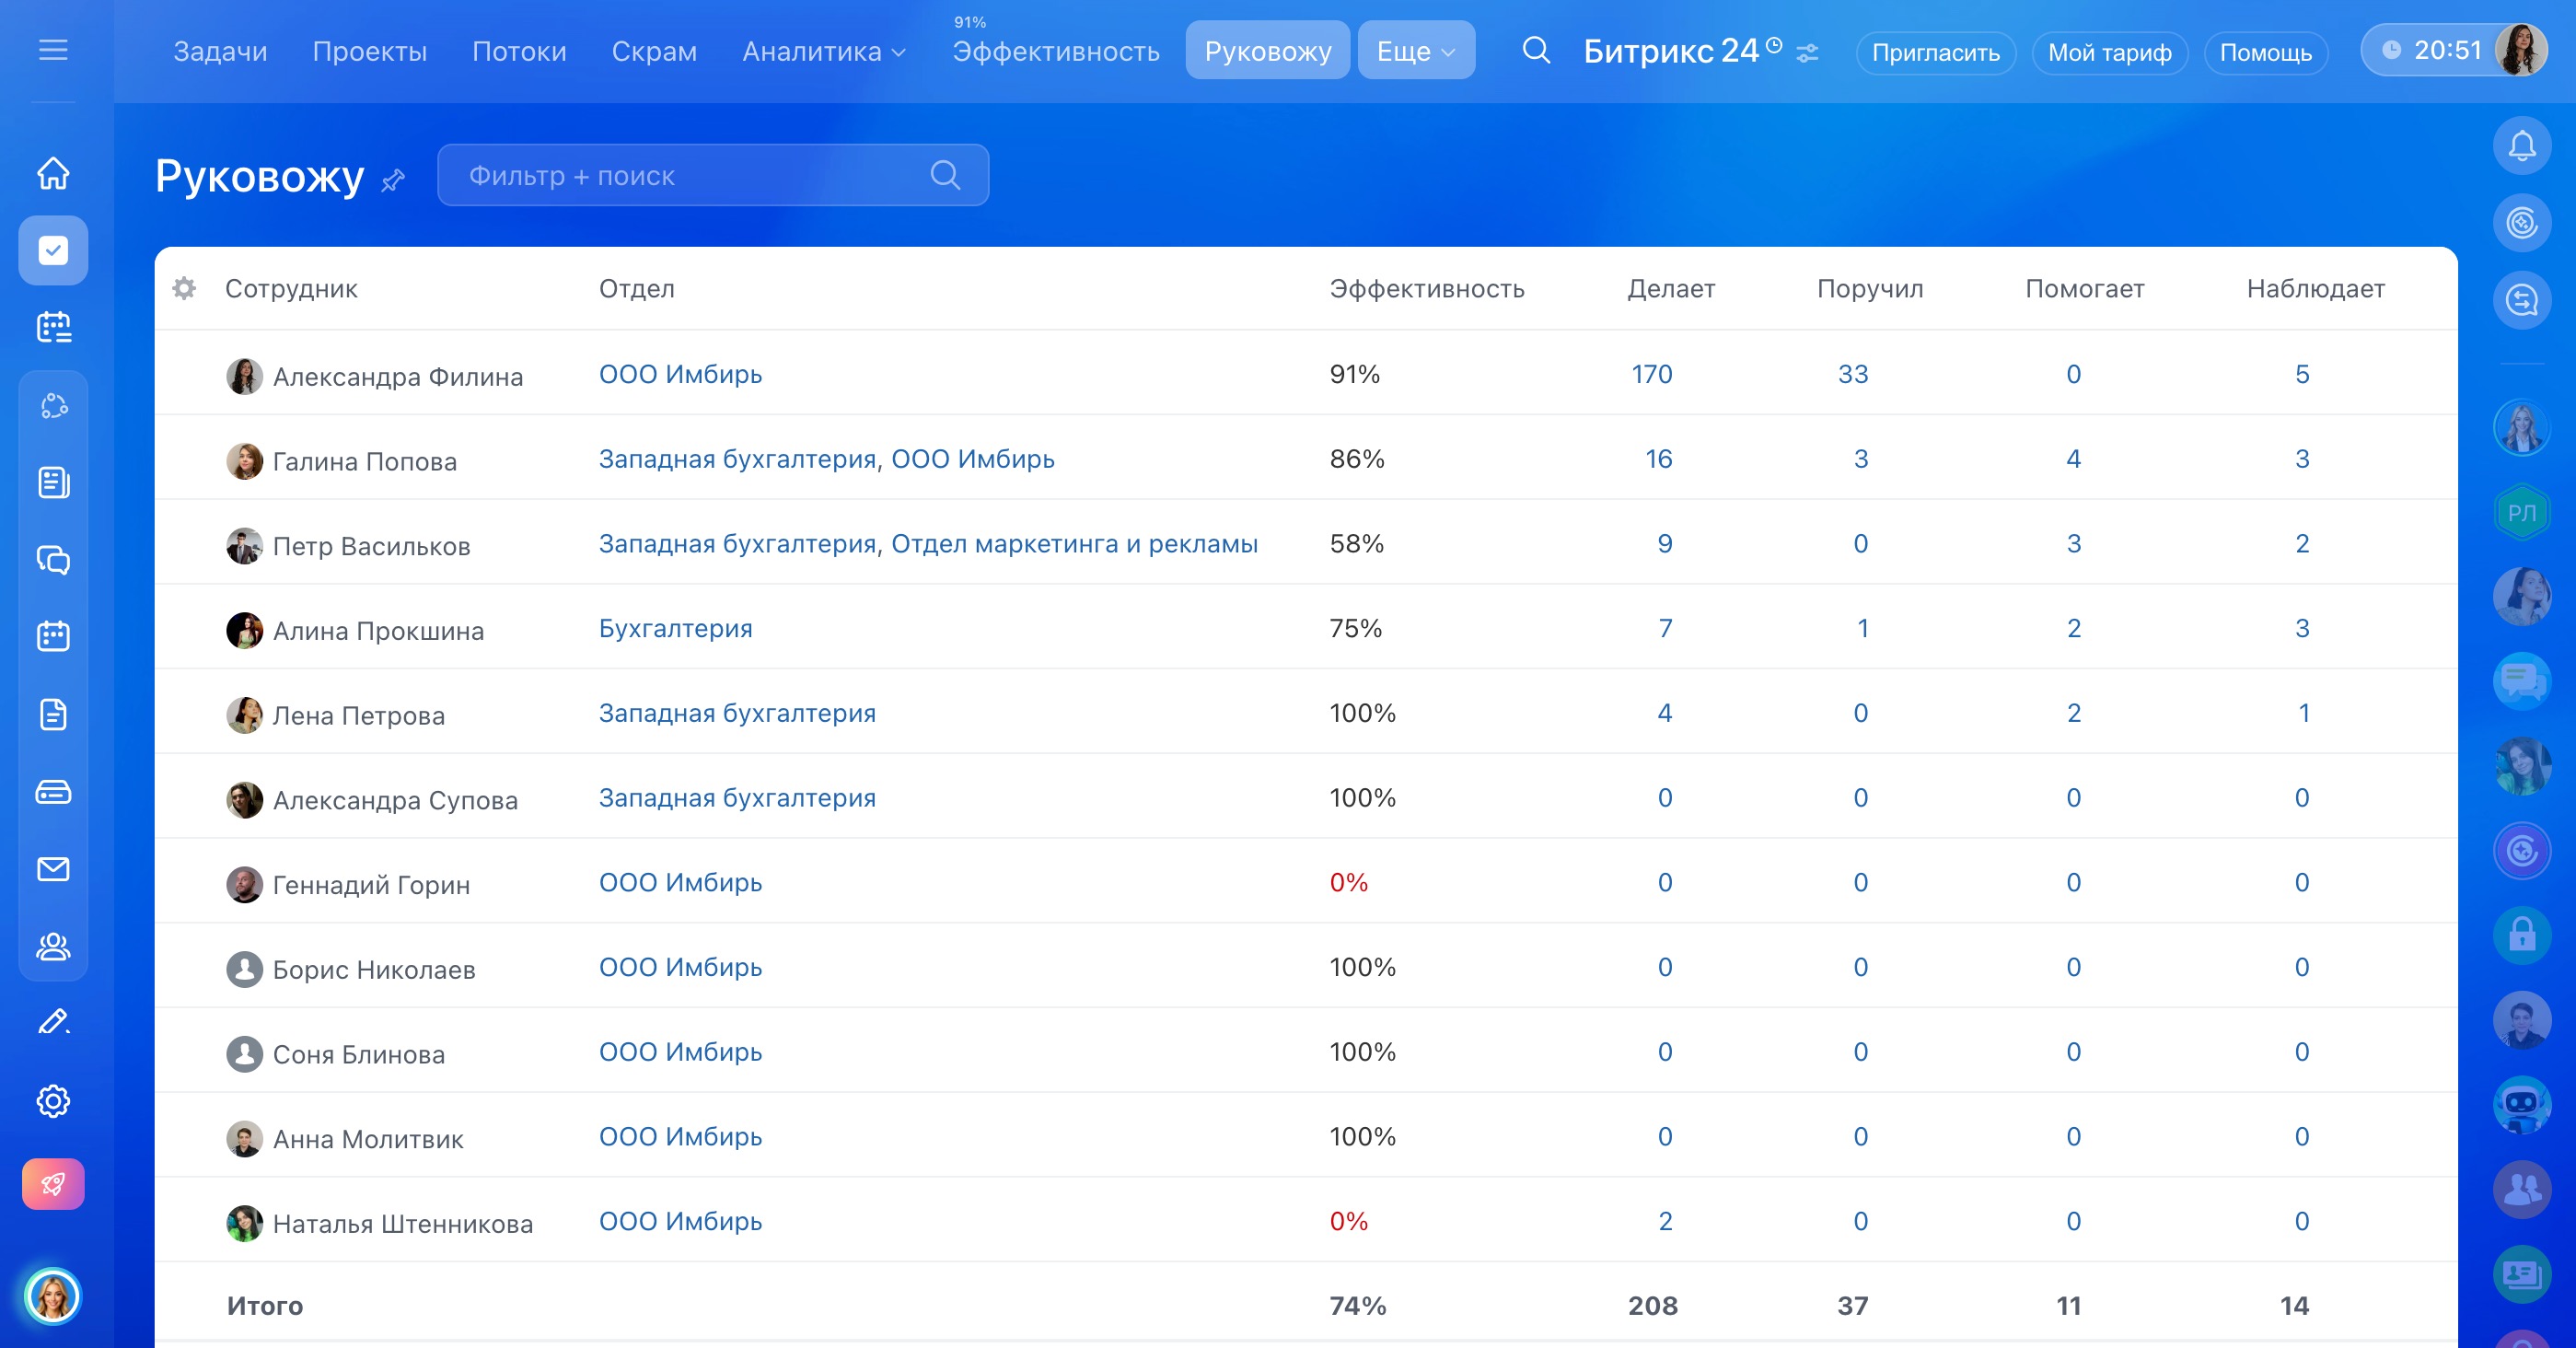Image resolution: width=2576 pixels, height=1348 pixels.
Task: Open the sidebar settings gear icon
Action: tap(53, 1101)
